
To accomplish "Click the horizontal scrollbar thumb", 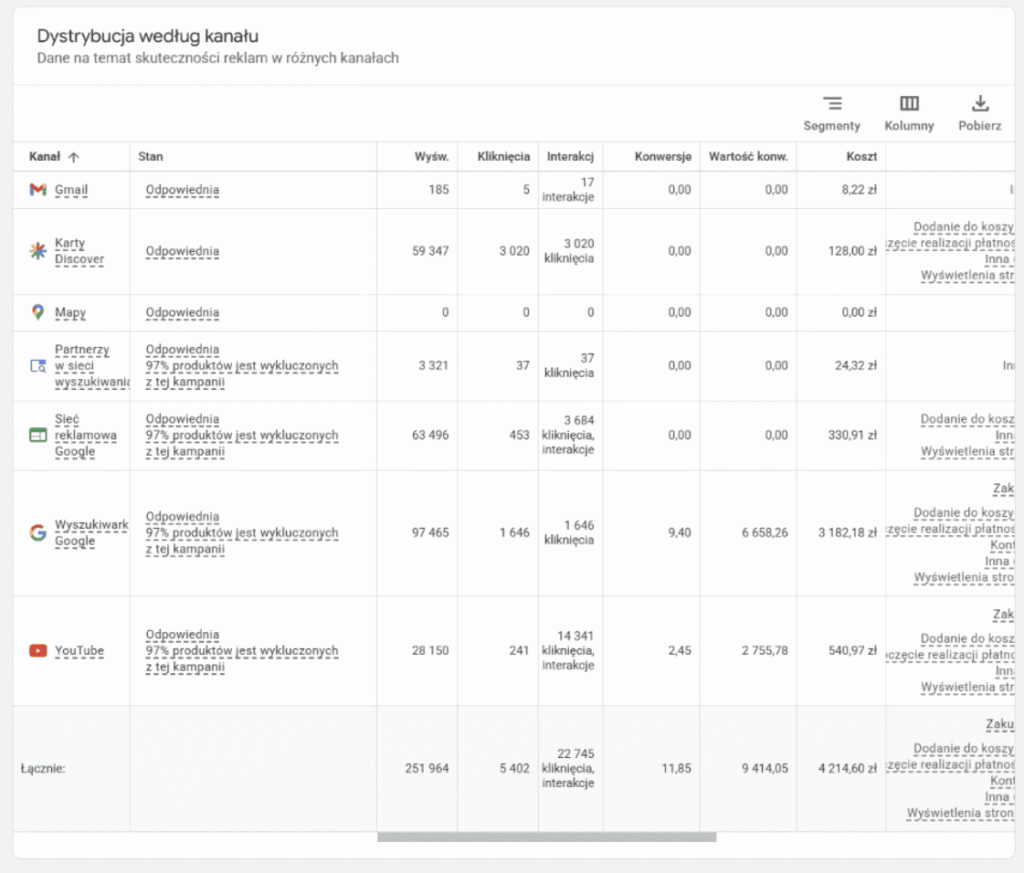I will point(546,837).
